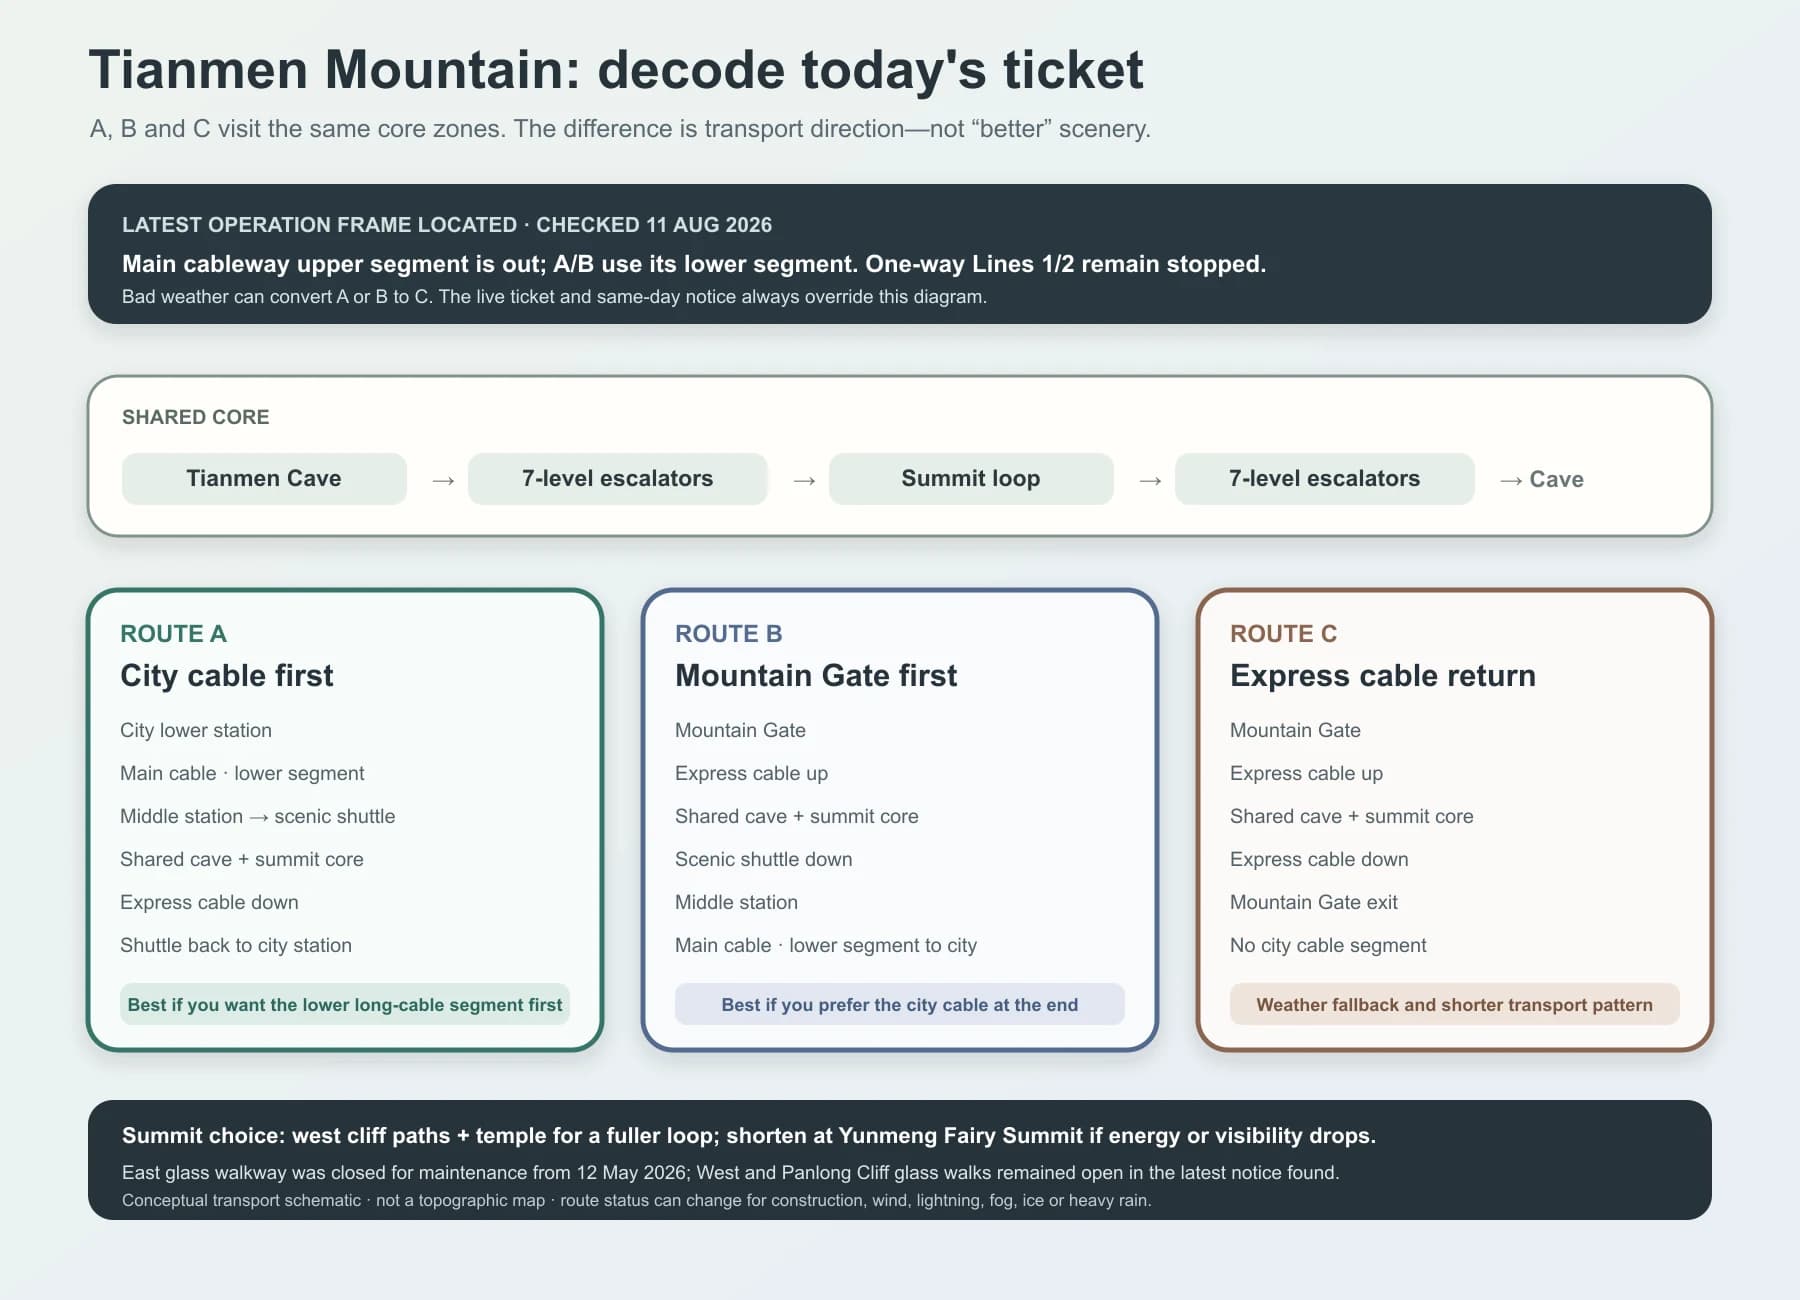Click the 'Tianmen Mountain: decode today's ticket' title
The height and width of the screenshot is (1300, 1800).
pos(616,71)
